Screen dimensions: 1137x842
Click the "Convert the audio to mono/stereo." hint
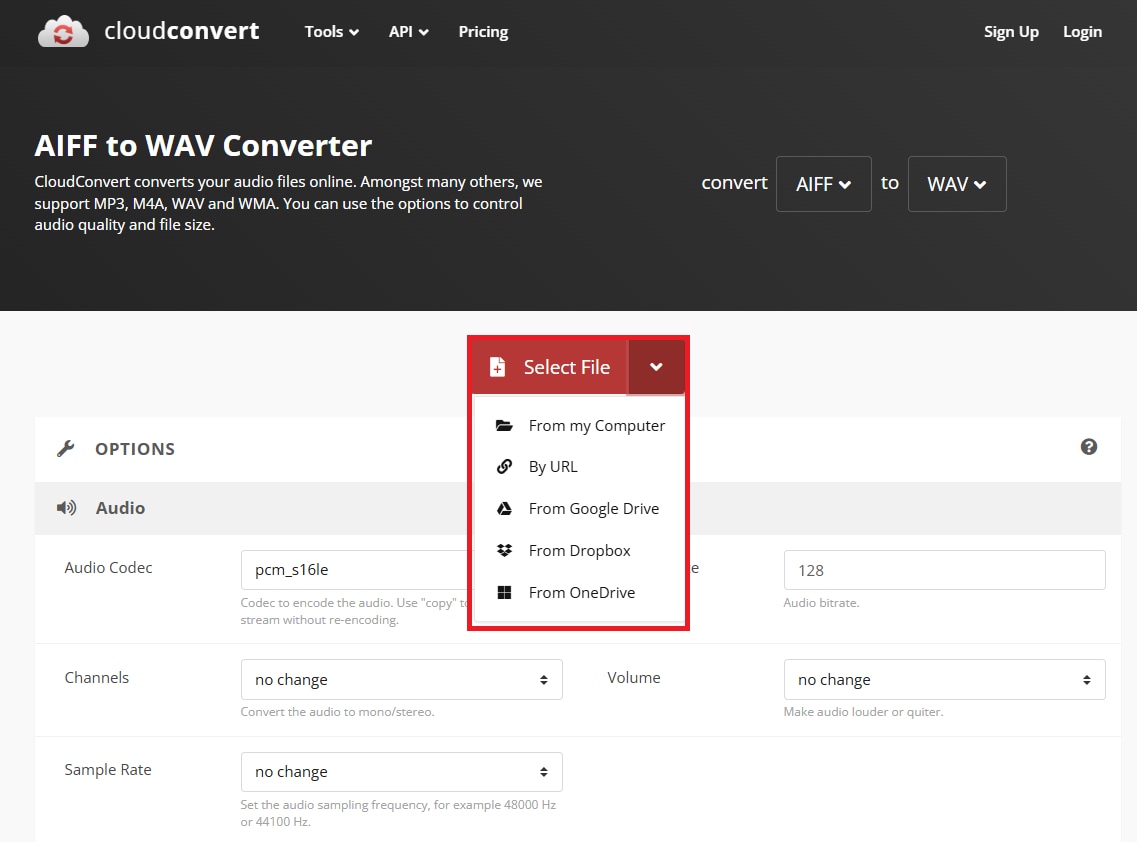click(337, 712)
